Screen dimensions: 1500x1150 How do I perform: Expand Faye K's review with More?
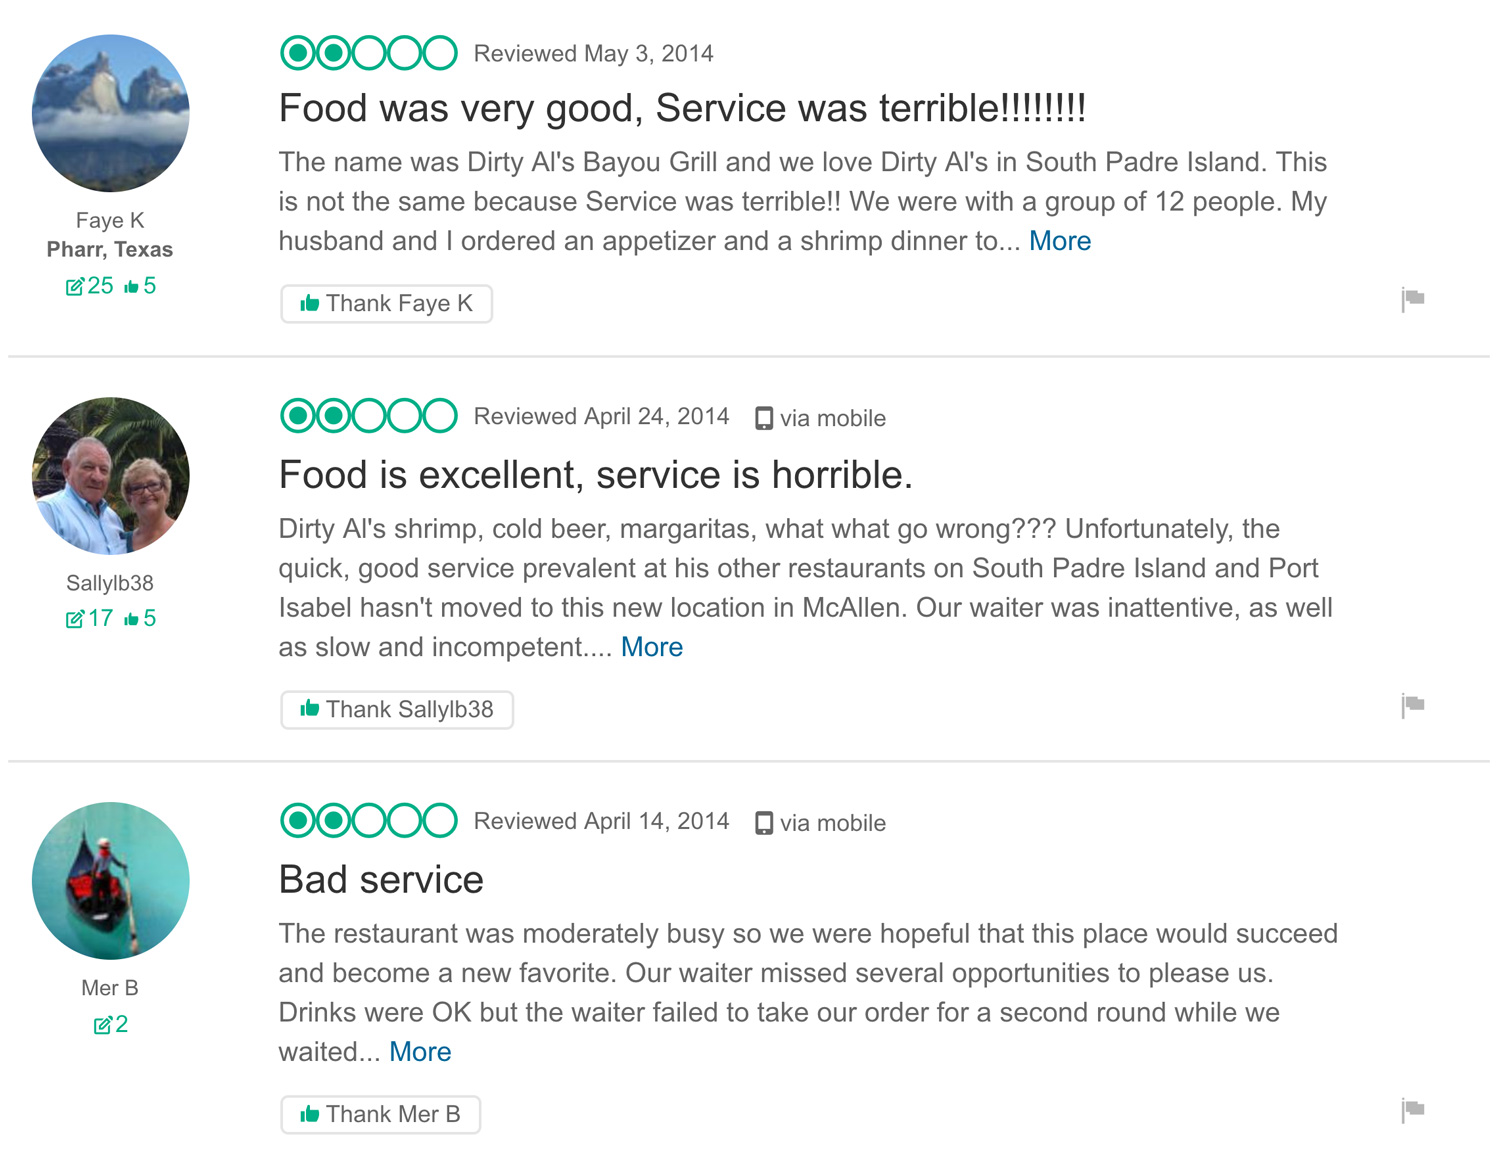click(1060, 241)
